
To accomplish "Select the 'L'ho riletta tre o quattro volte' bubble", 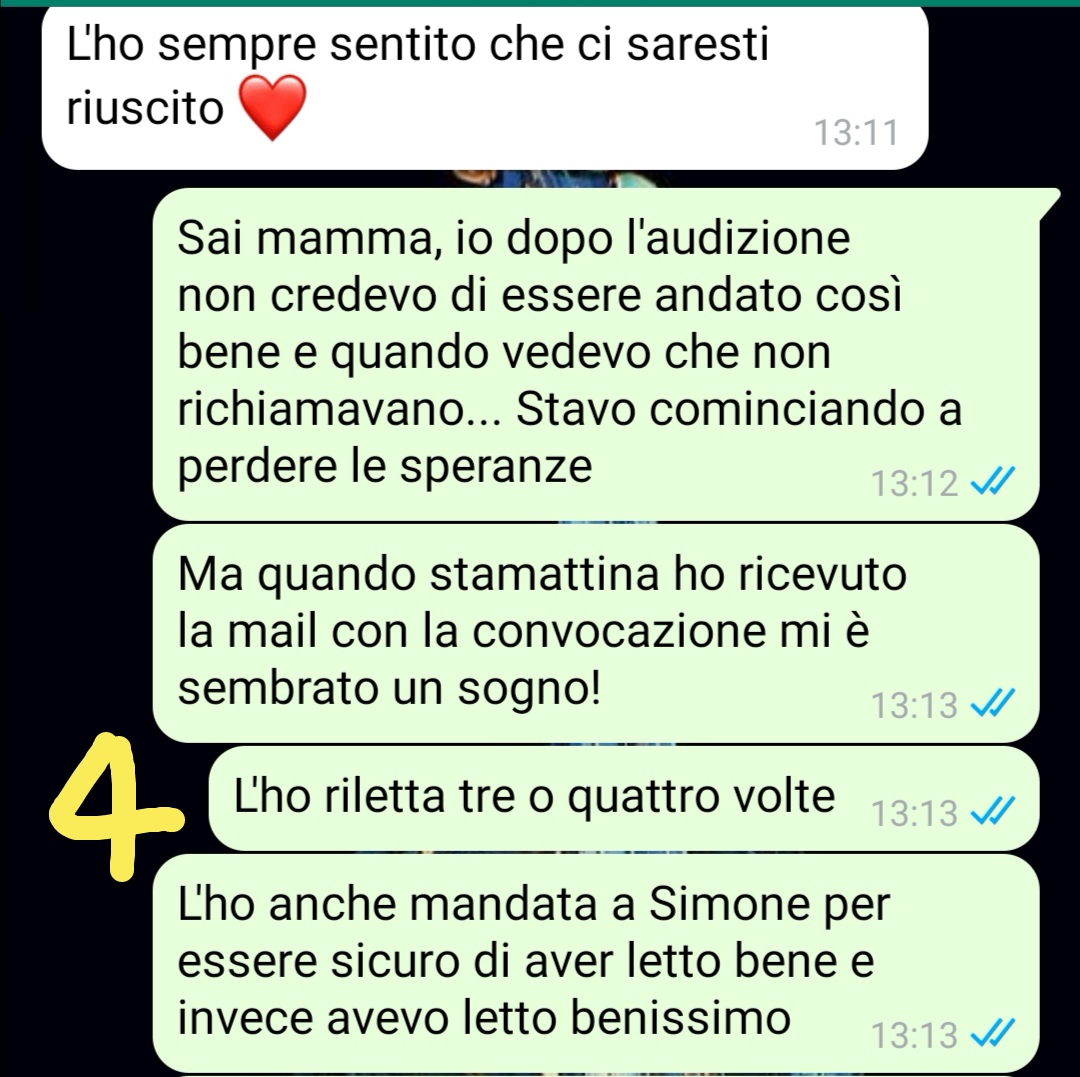I will click(624, 799).
